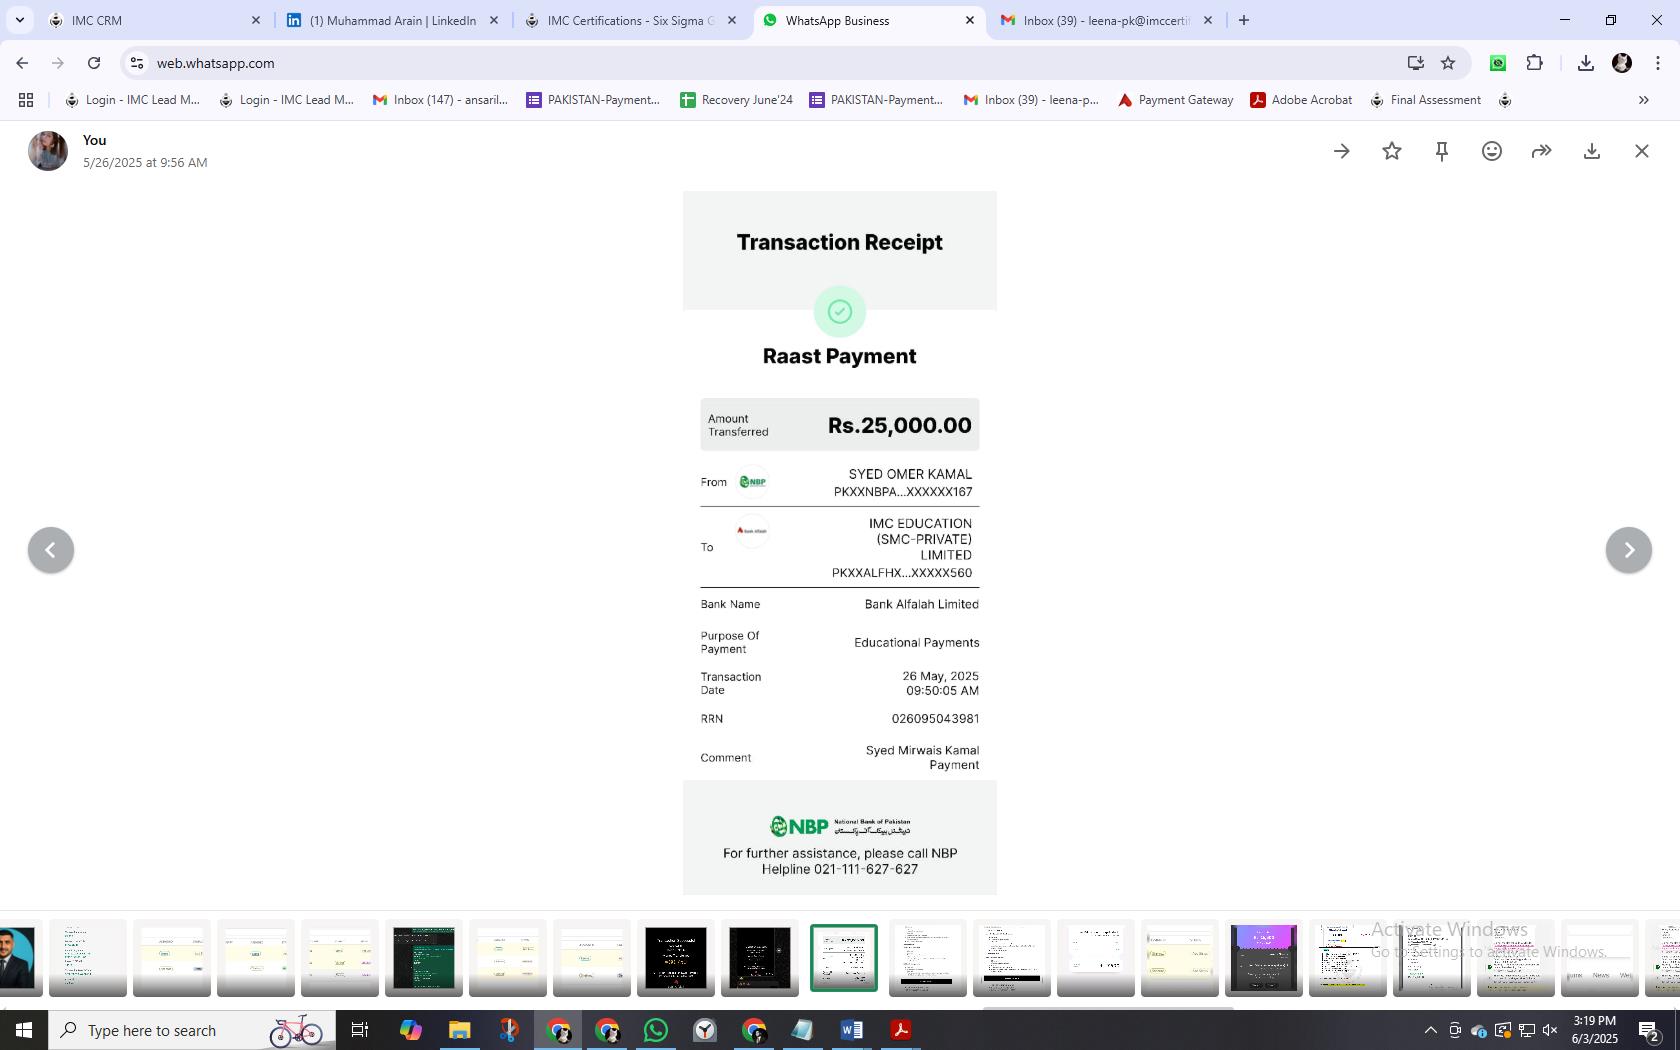This screenshot has width=1680, height=1050.
Task: Show the next image in viewer
Action: (1629, 550)
